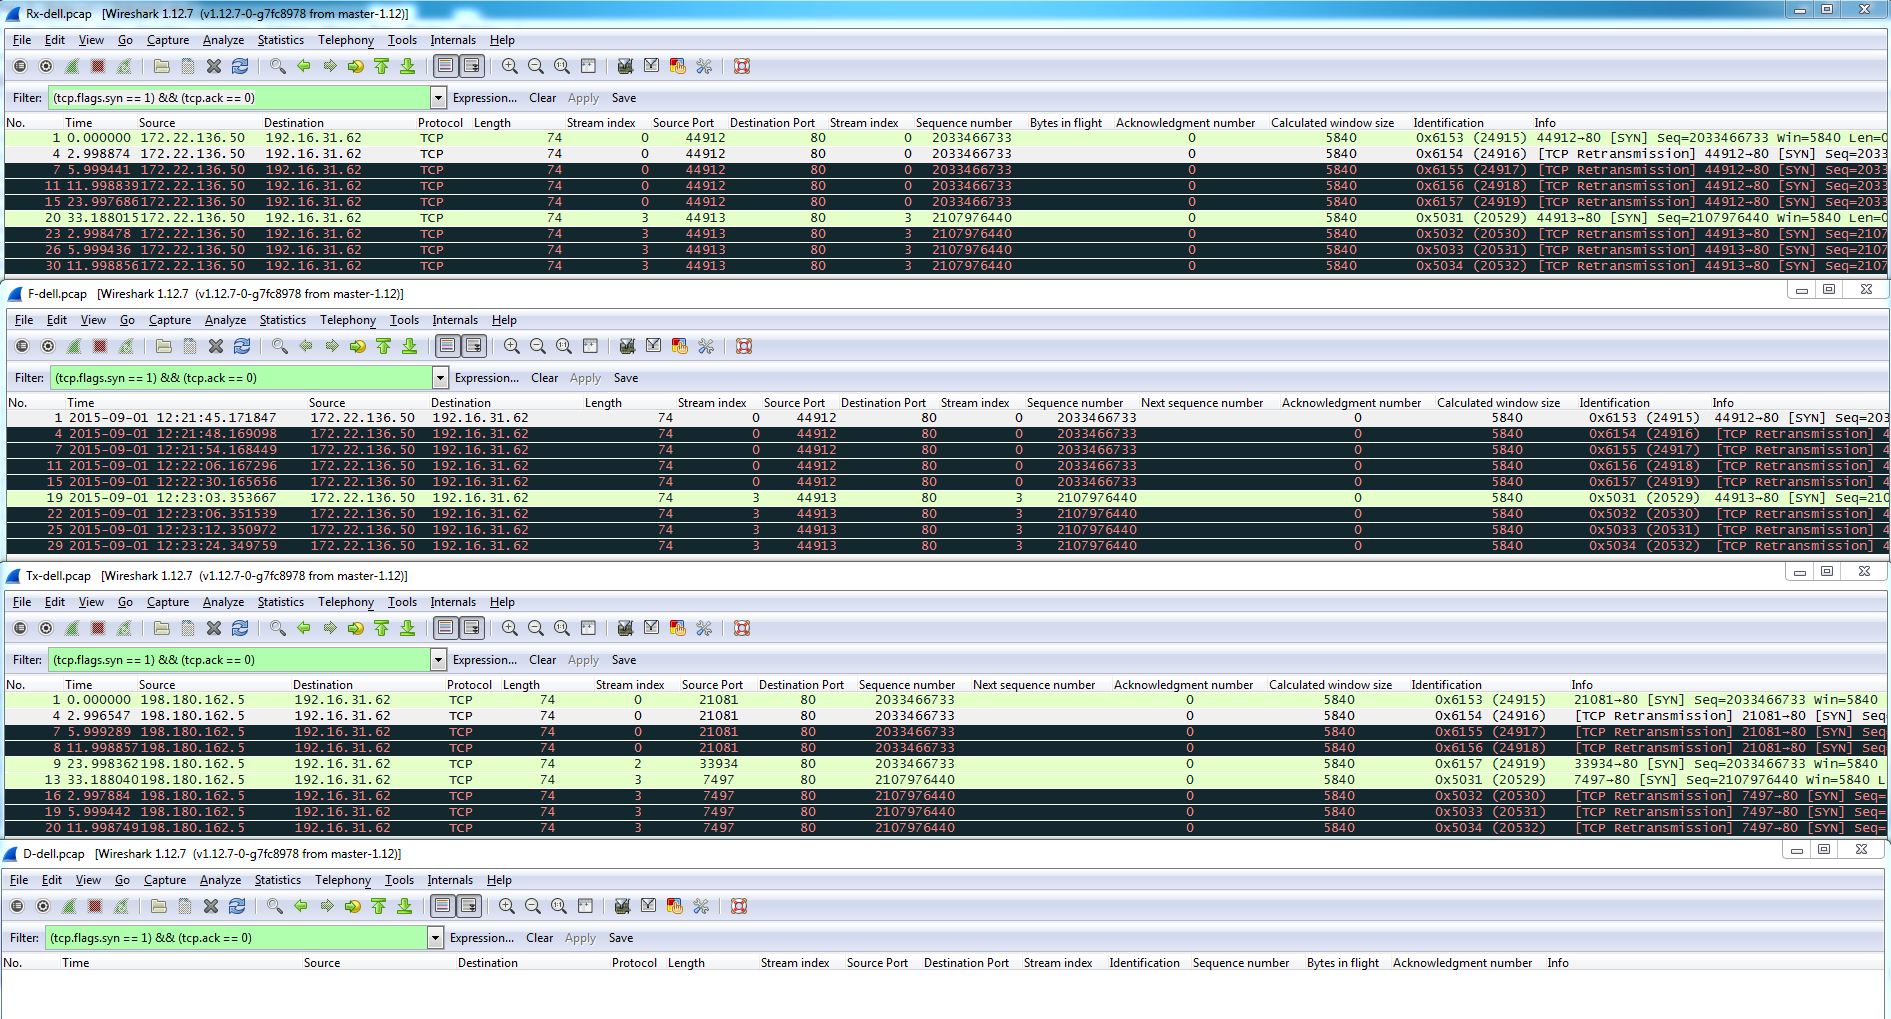Open Analyze menu in F-dell.pcap window
Viewport: 1891px width, 1019px height.
coord(225,320)
